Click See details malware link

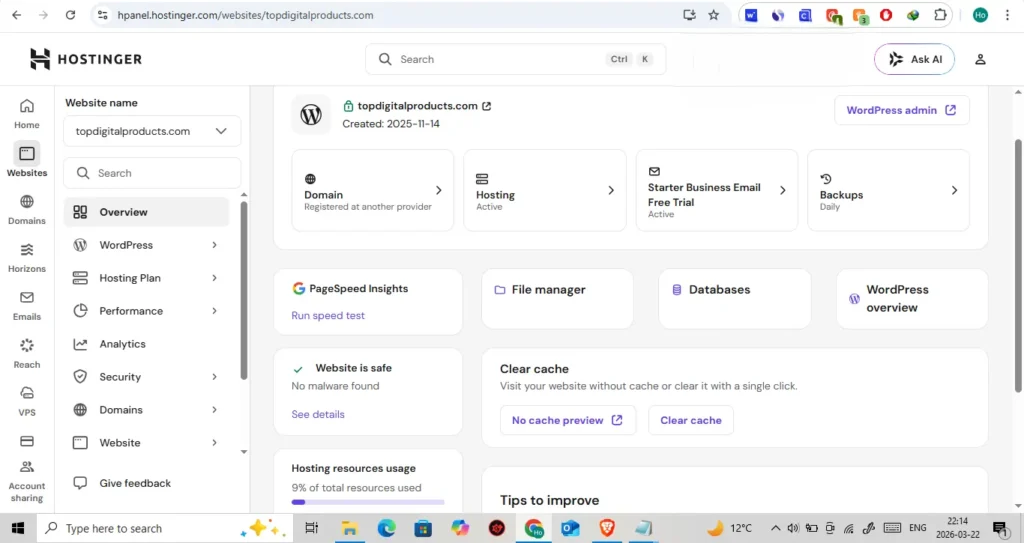point(317,414)
